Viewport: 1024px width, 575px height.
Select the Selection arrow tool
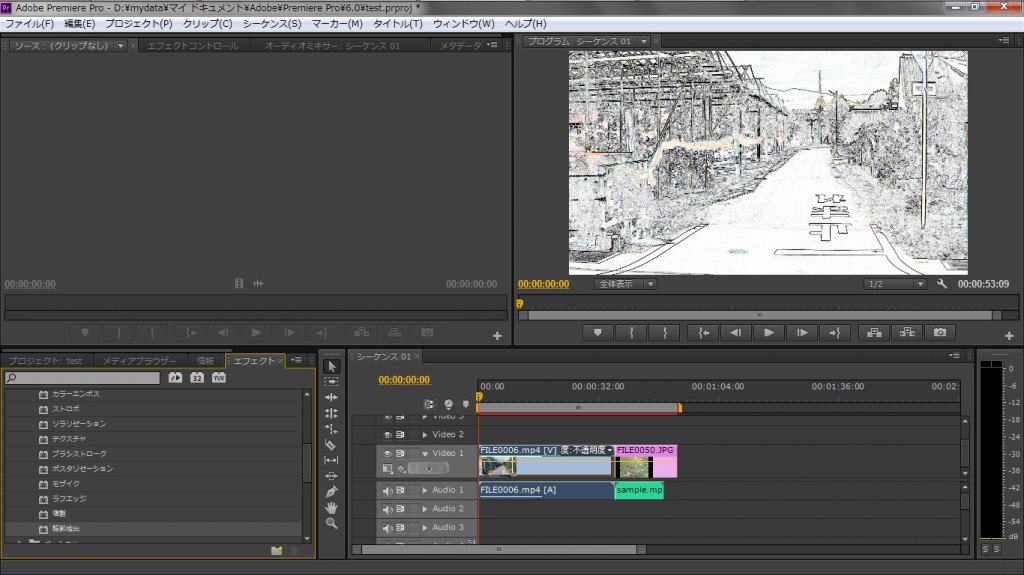click(331, 367)
